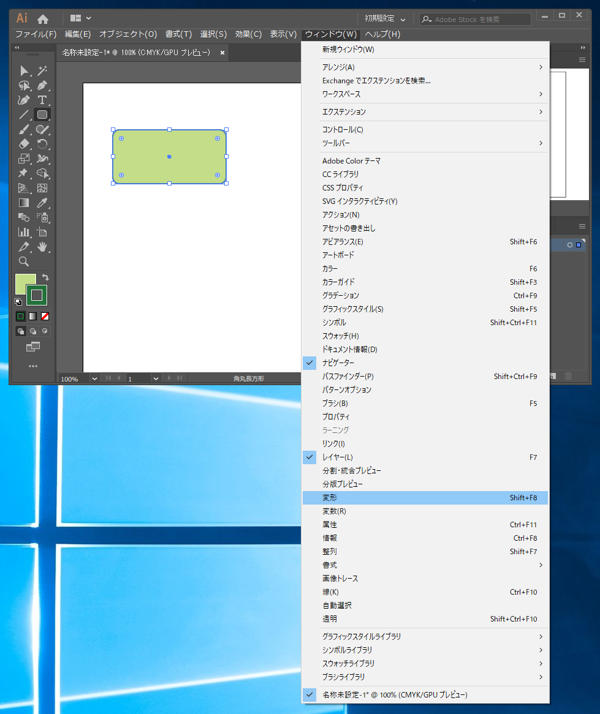
Task: Switch paint mode to Gradient
Action: click(33, 316)
